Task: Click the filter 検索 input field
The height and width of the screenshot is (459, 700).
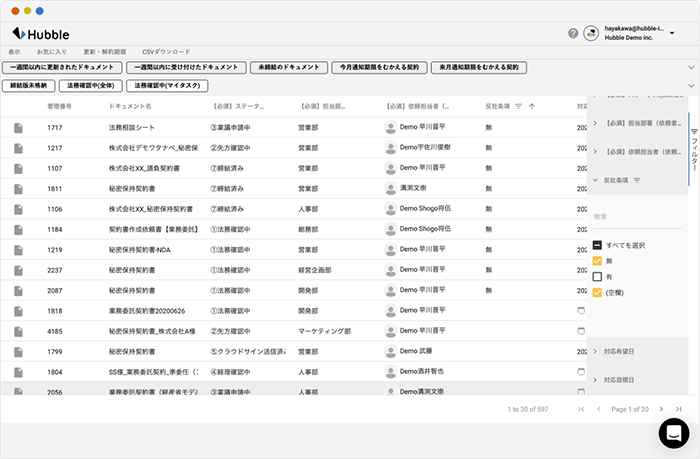Action: tap(635, 216)
